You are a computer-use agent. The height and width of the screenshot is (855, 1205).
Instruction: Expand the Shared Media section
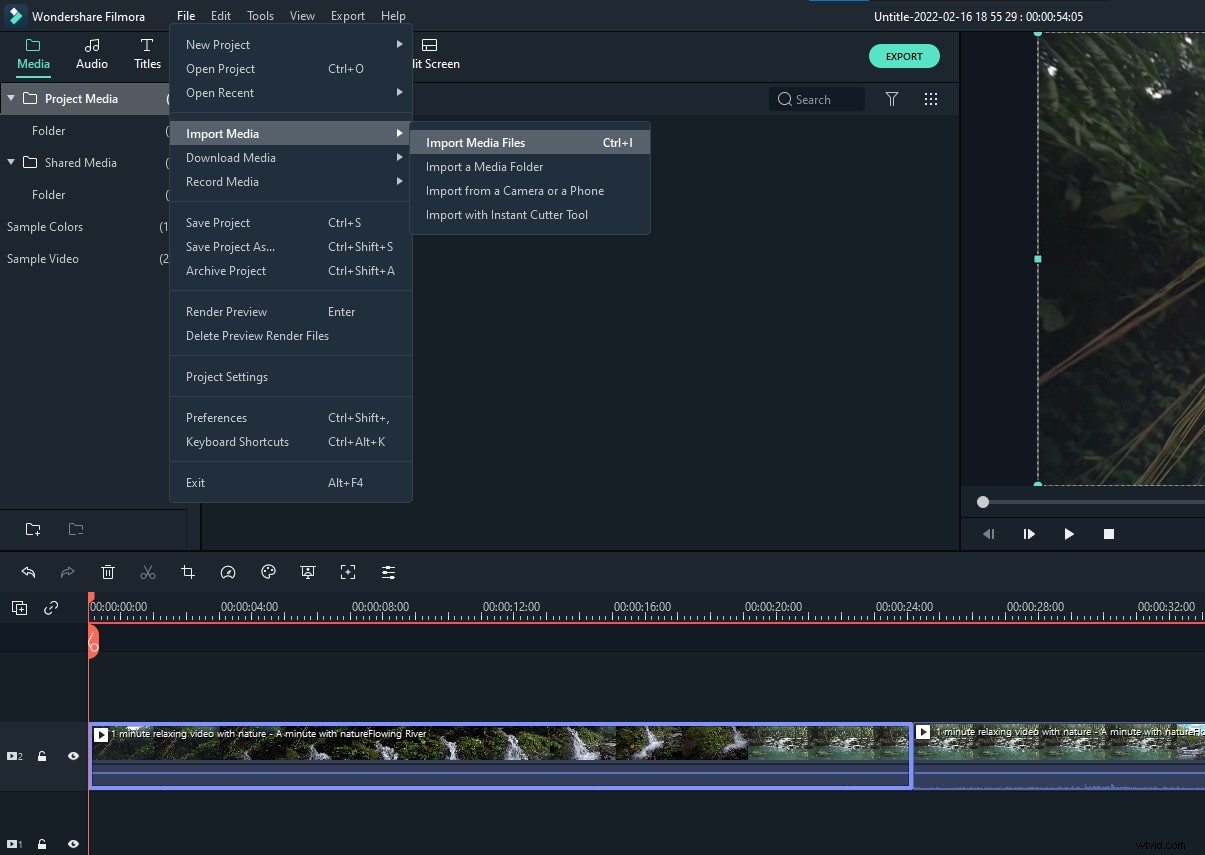click(x=10, y=162)
